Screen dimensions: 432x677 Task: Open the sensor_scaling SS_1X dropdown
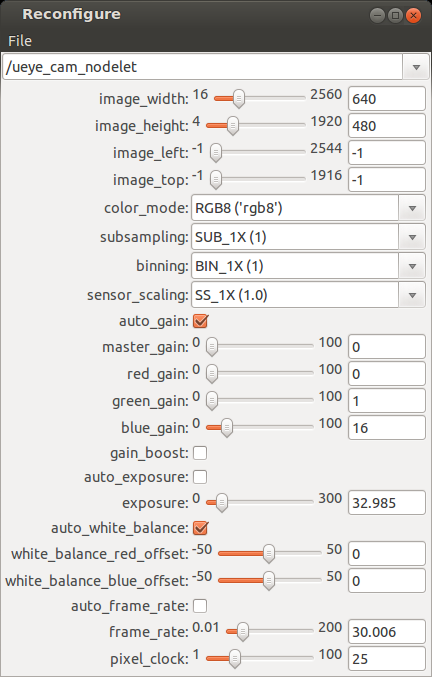point(308,295)
